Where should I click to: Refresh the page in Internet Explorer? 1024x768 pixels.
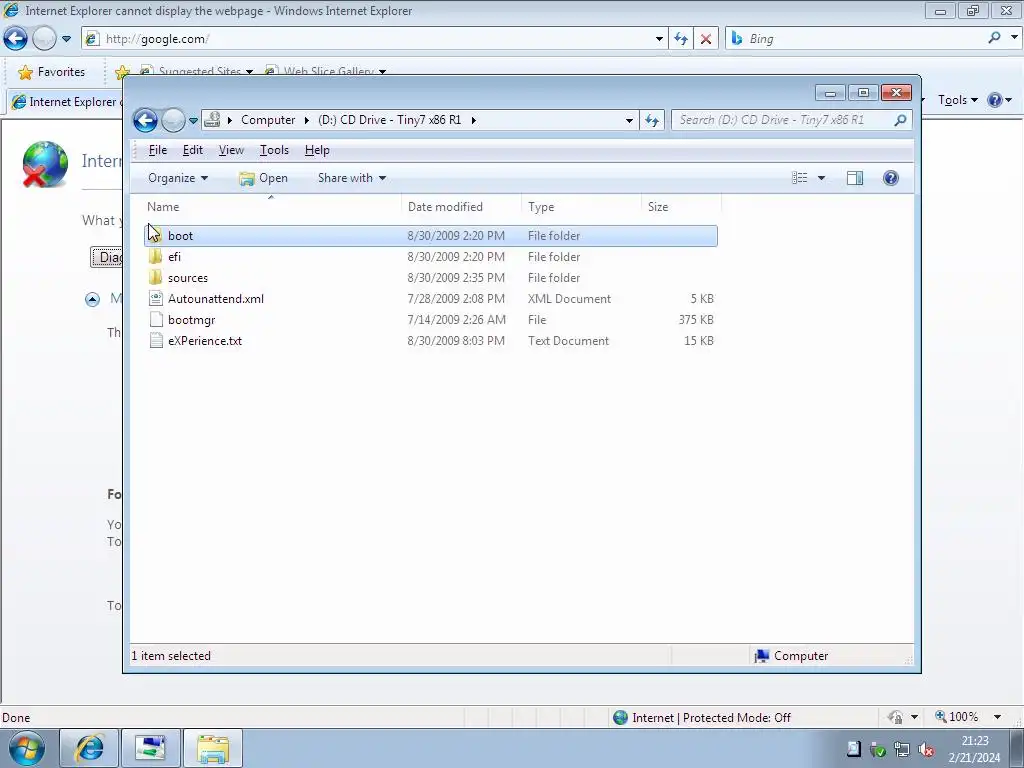pos(681,39)
